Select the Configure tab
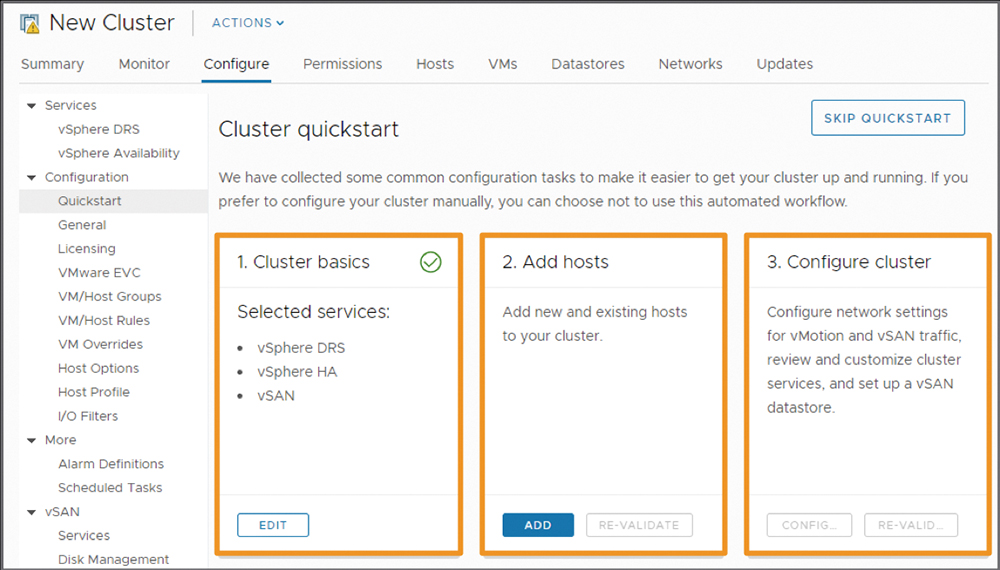1000x570 pixels. 236,64
